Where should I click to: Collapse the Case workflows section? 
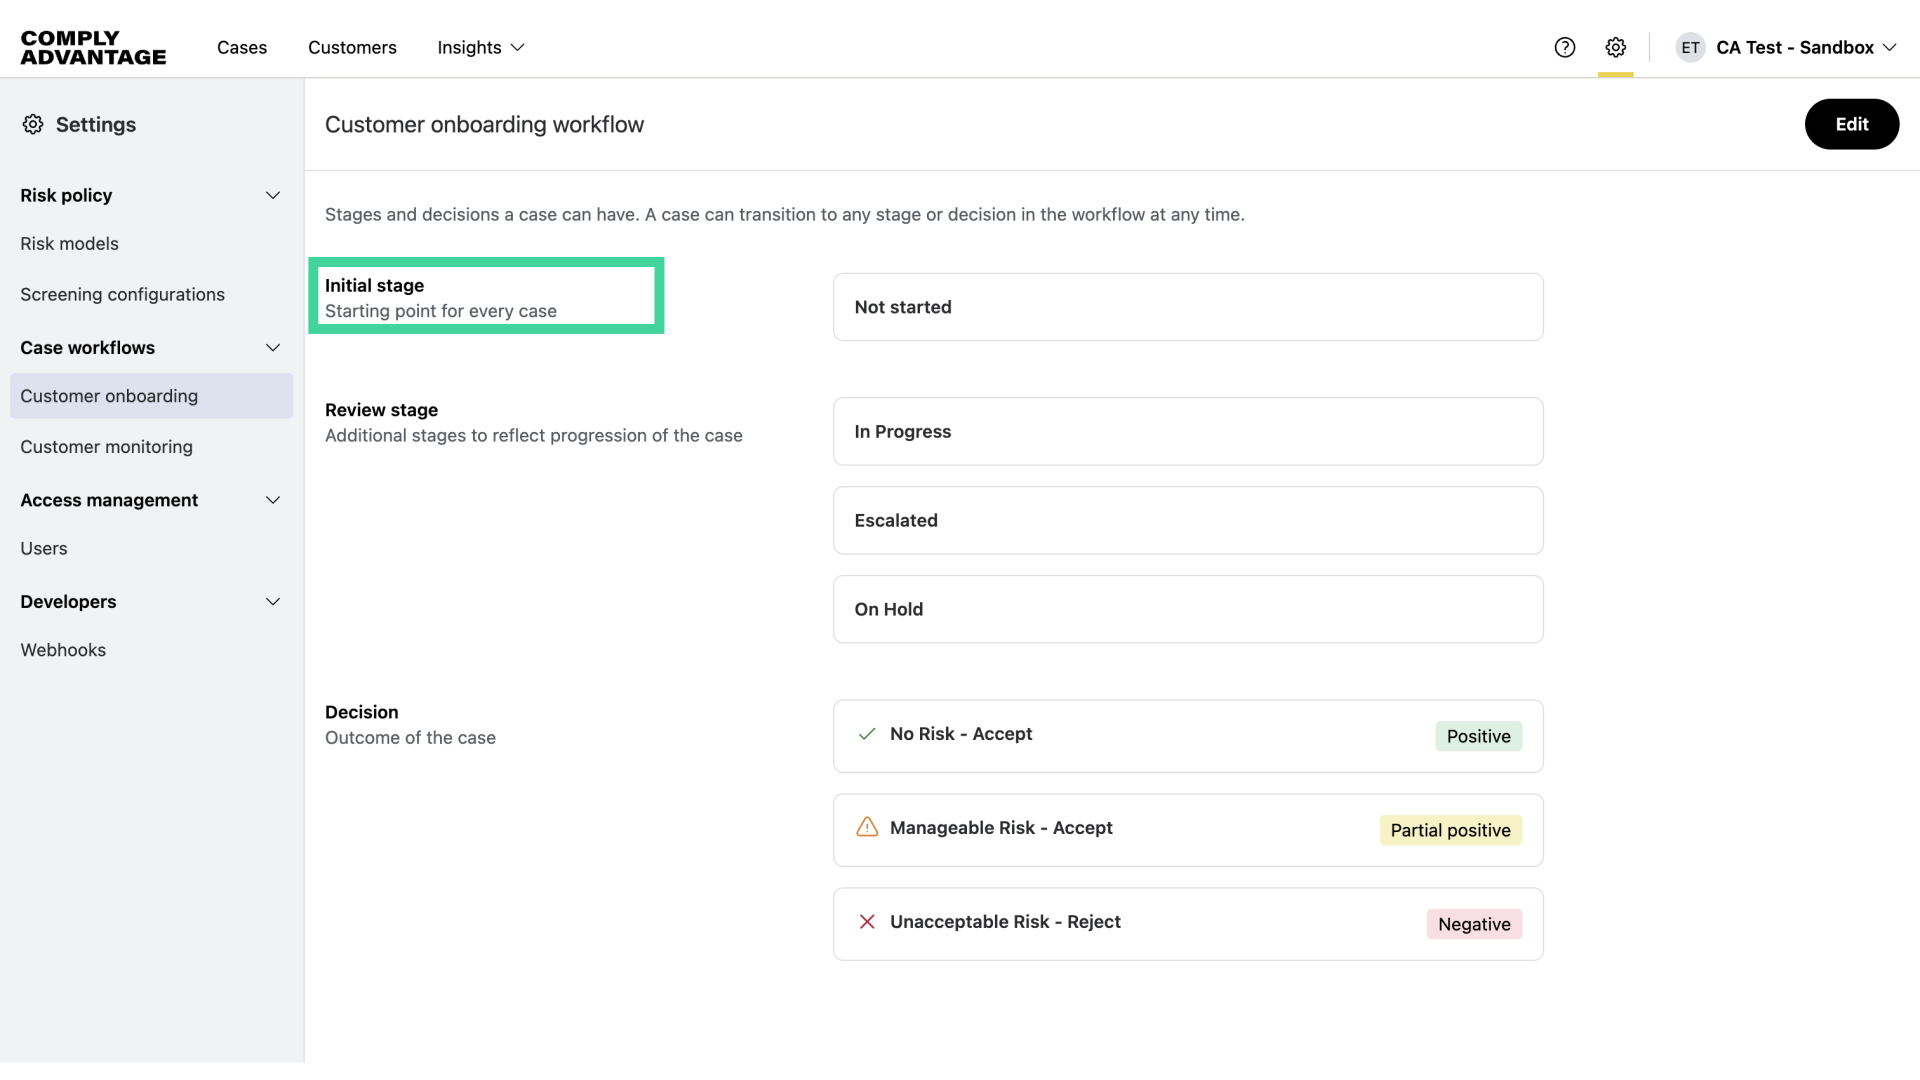click(273, 348)
